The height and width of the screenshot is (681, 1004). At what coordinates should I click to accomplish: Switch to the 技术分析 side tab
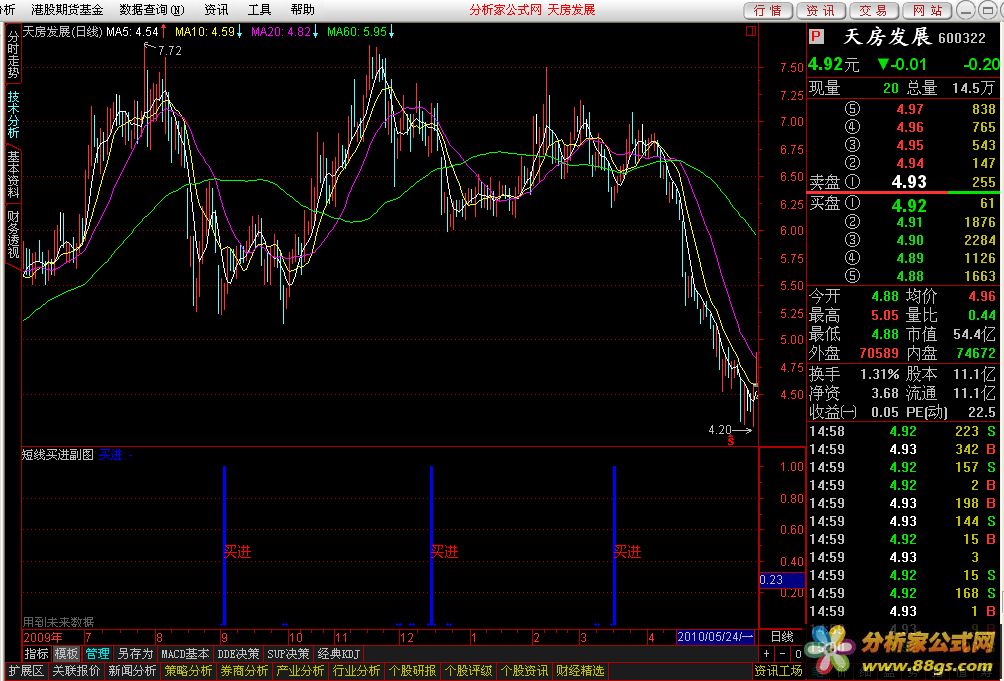click(13, 114)
